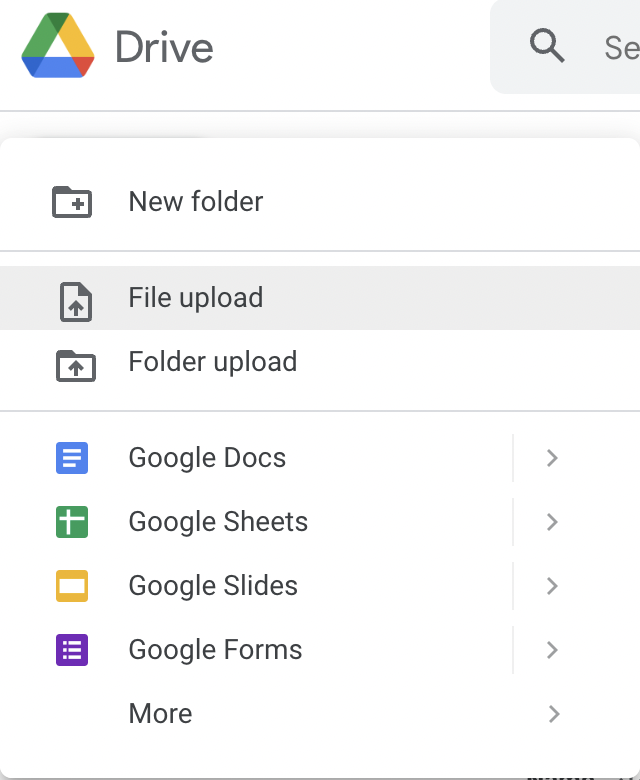Click the blue Google Docs icon
The width and height of the screenshot is (640, 780).
coord(72,458)
